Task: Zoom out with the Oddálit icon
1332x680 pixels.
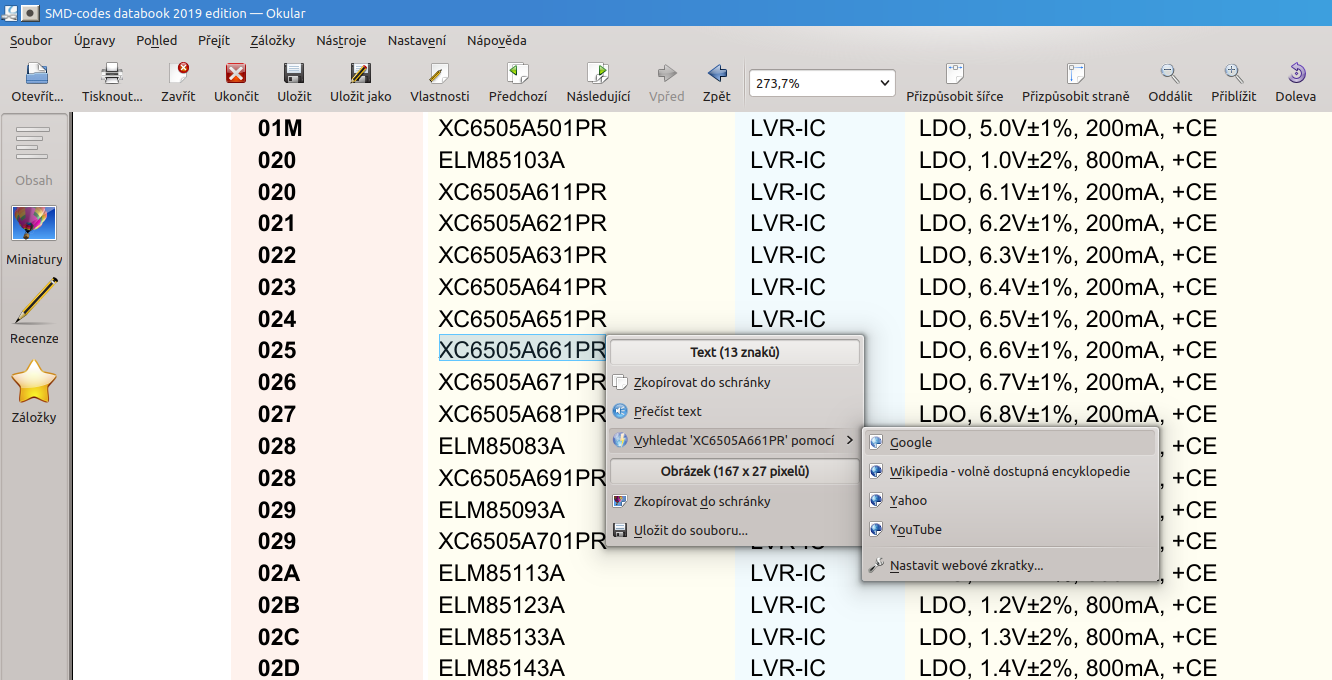Action: (1170, 74)
